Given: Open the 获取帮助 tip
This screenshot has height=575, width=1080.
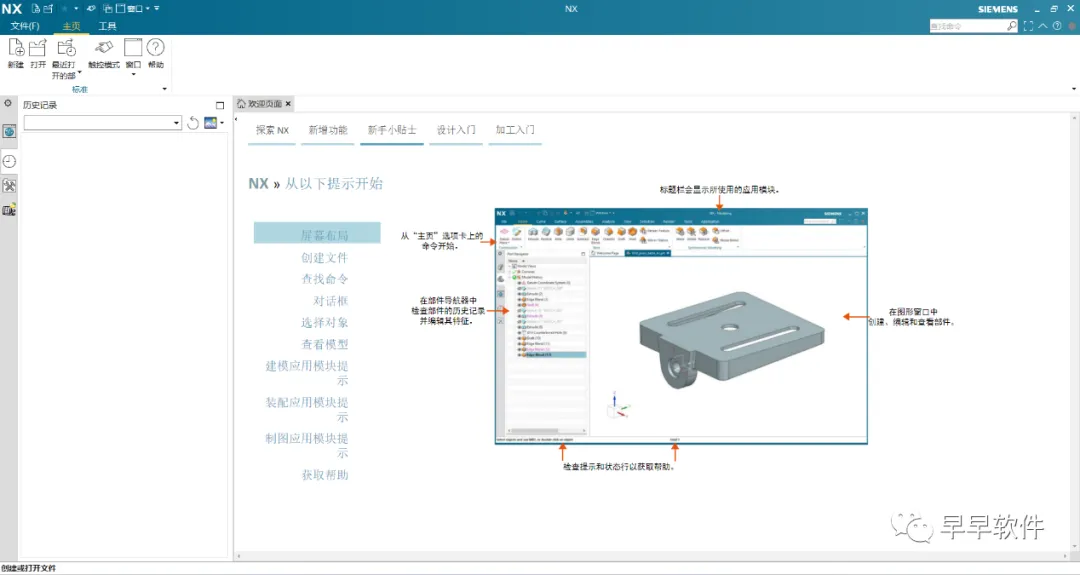Looking at the screenshot, I should pos(324,475).
